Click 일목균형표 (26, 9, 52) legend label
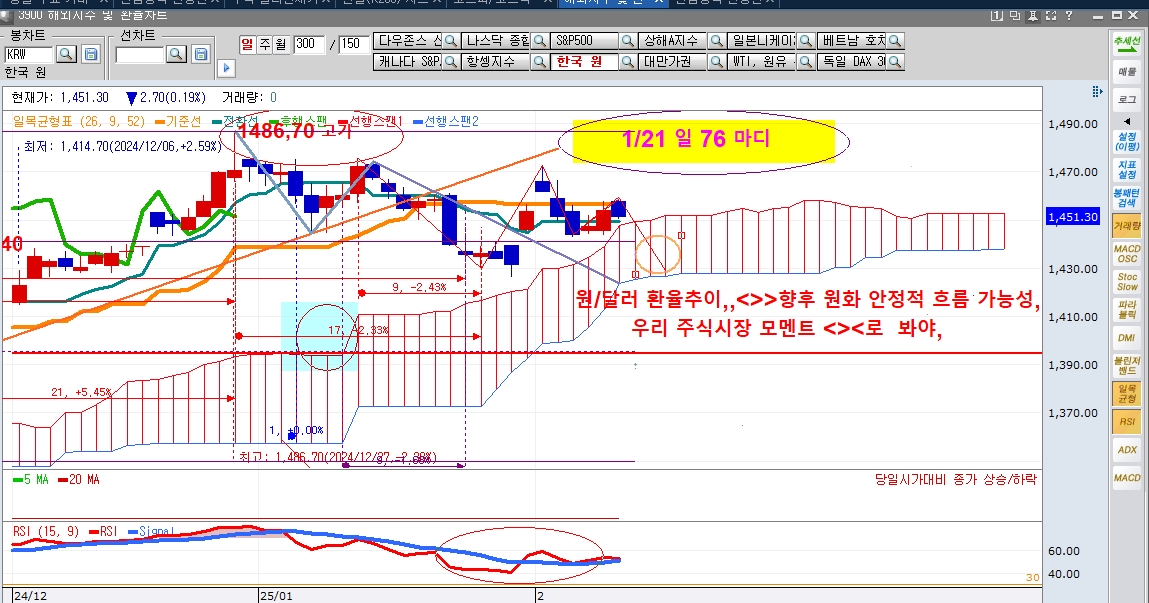The image size is (1149, 603). click(79, 122)
